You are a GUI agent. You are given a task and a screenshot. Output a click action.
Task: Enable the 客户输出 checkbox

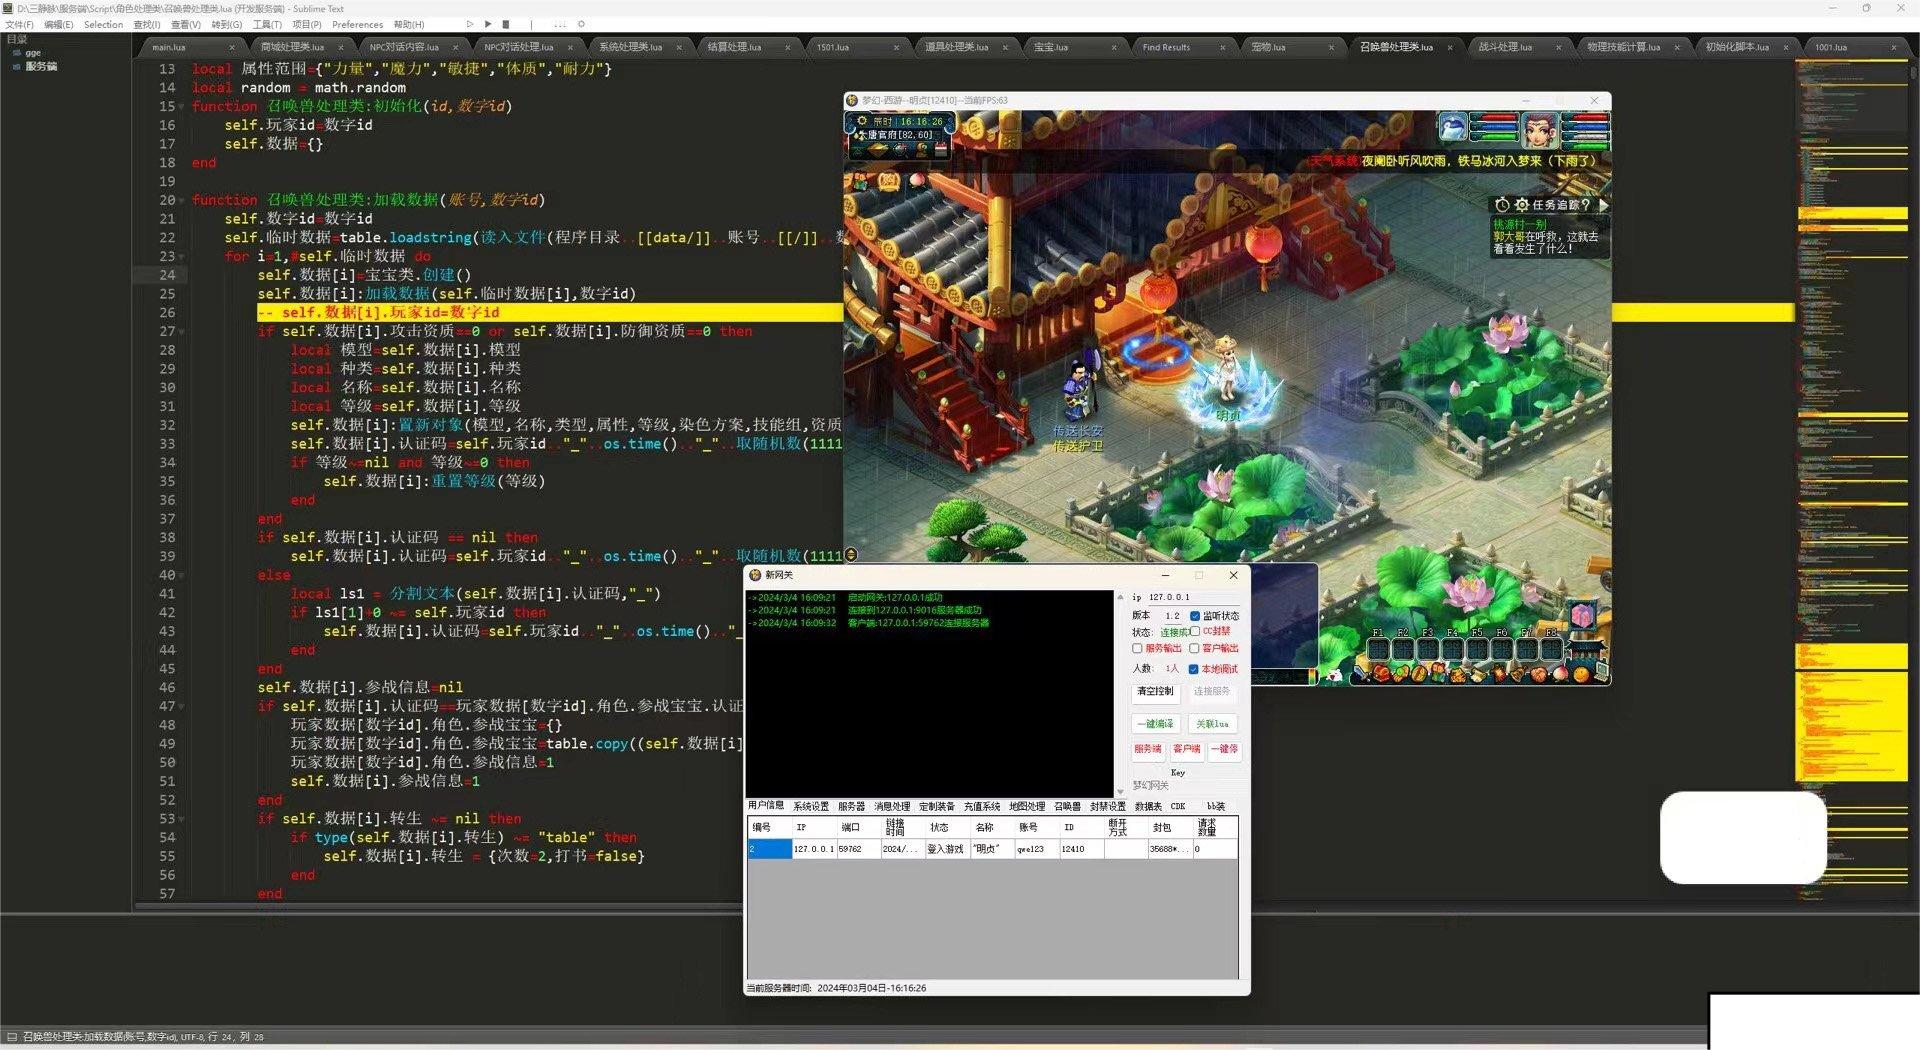pos(1194,649)
